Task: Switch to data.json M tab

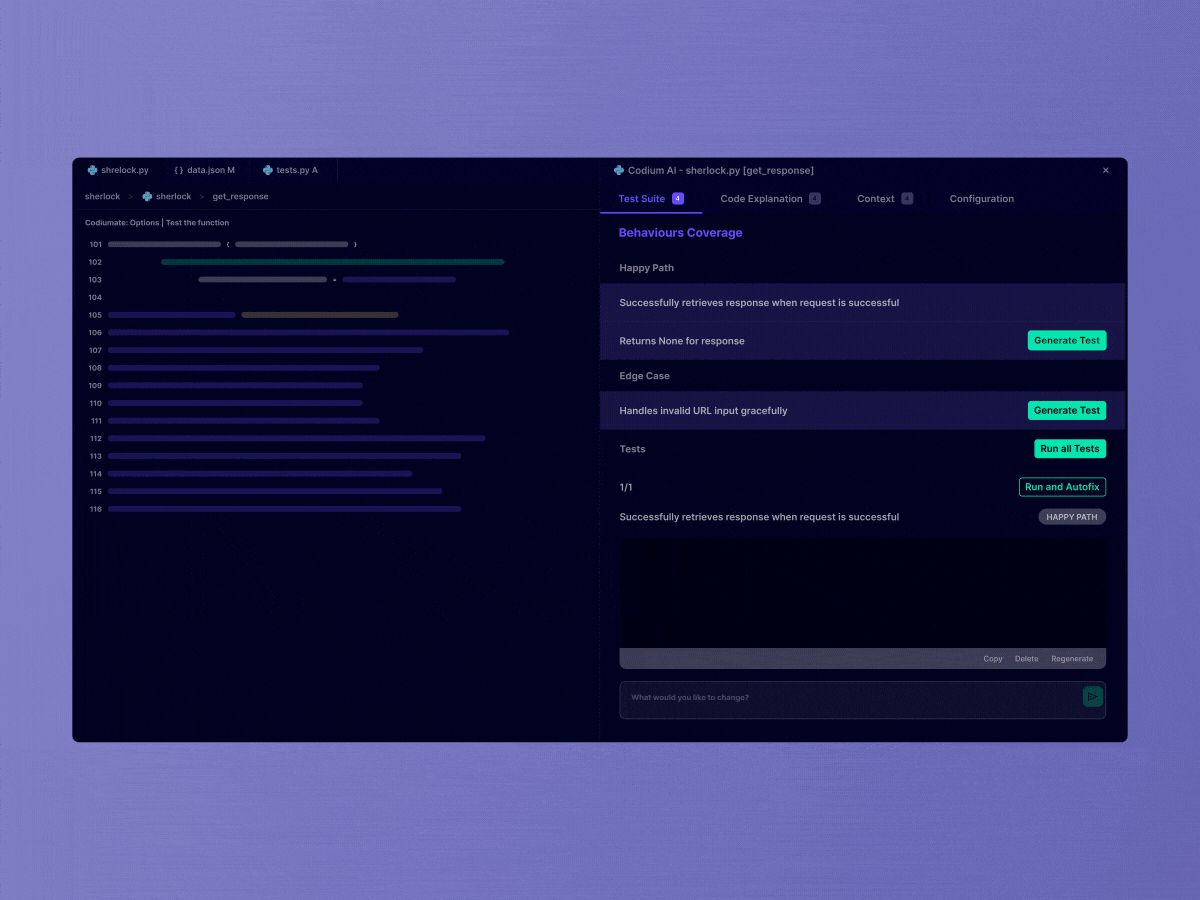Action: tap(204, 170)
